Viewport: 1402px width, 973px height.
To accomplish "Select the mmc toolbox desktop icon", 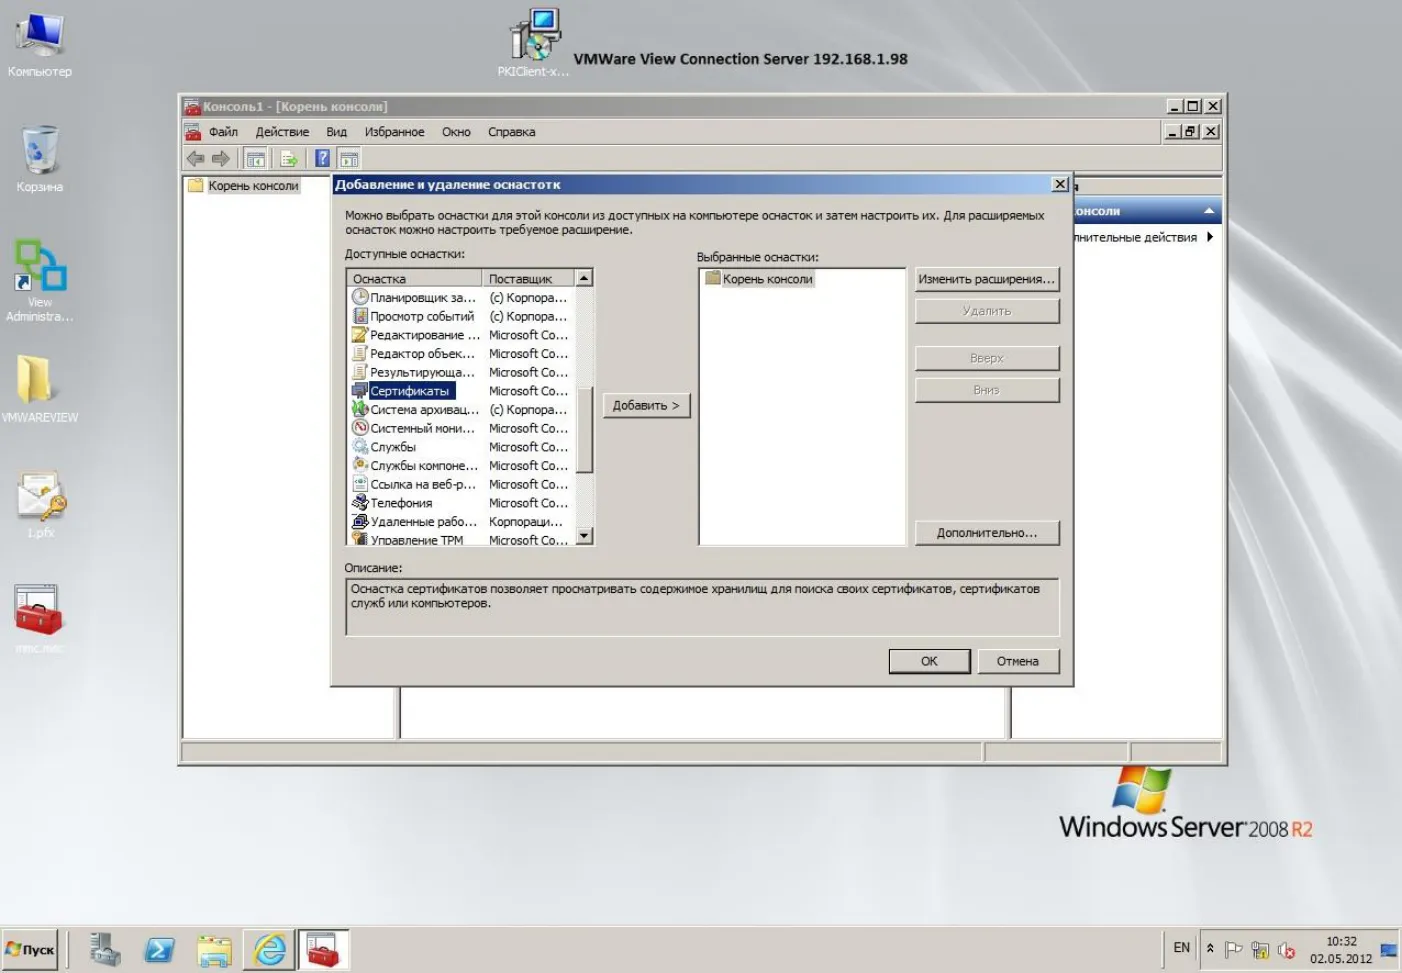I will (x=40, y=619).
